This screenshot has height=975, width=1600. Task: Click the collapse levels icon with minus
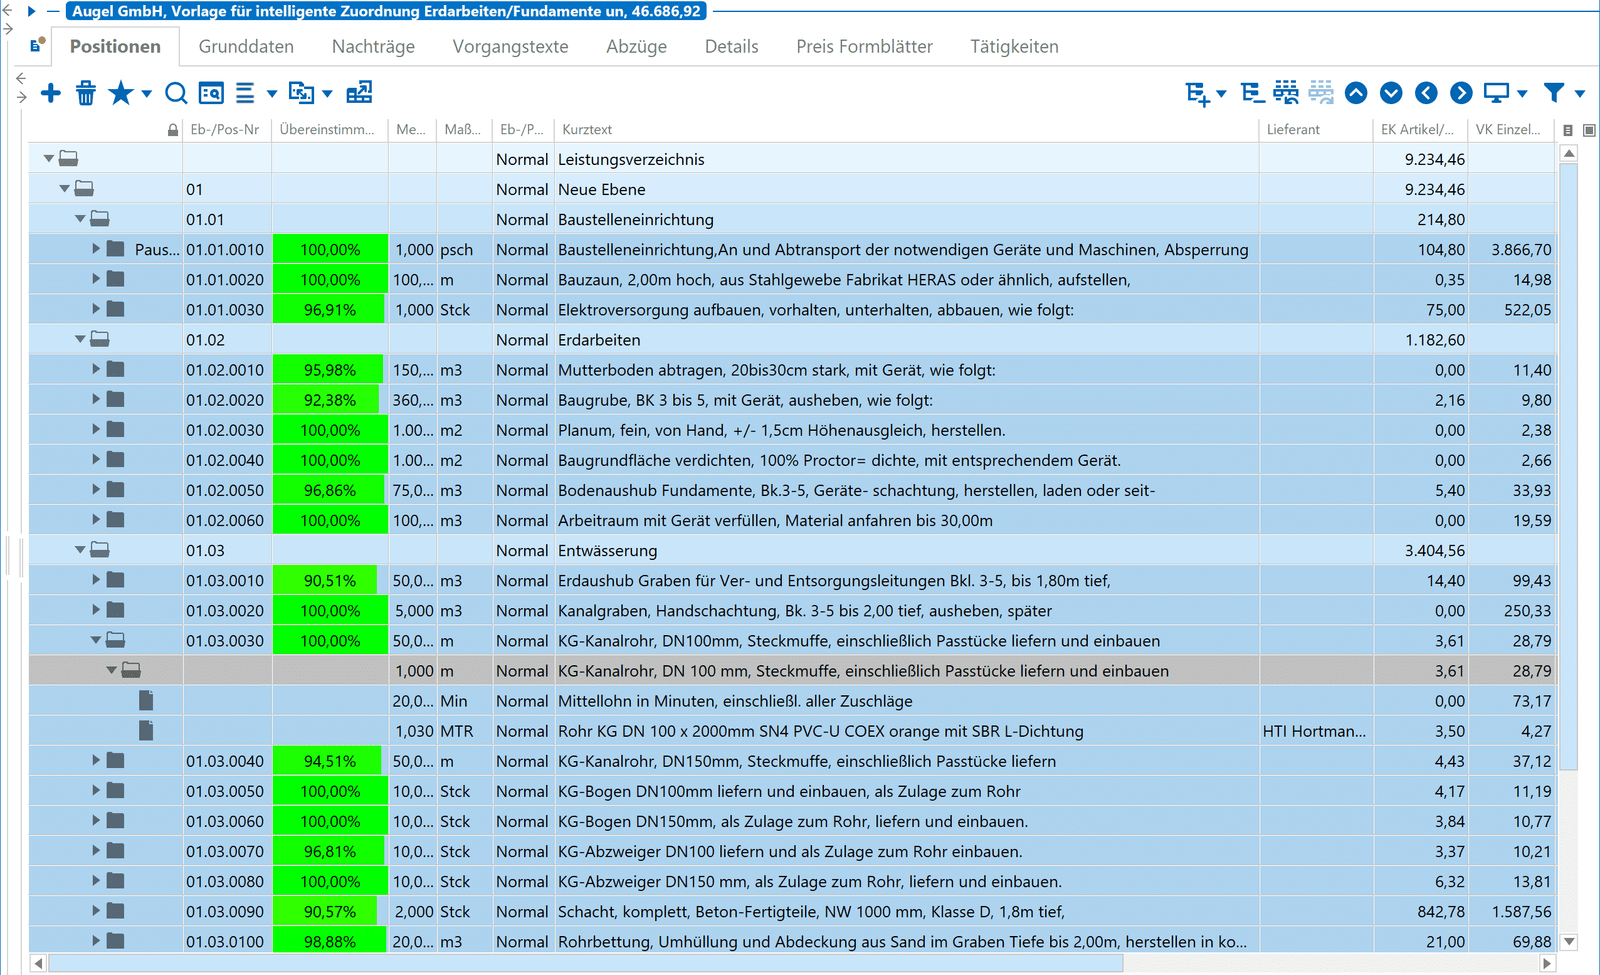pos(1252,93)
